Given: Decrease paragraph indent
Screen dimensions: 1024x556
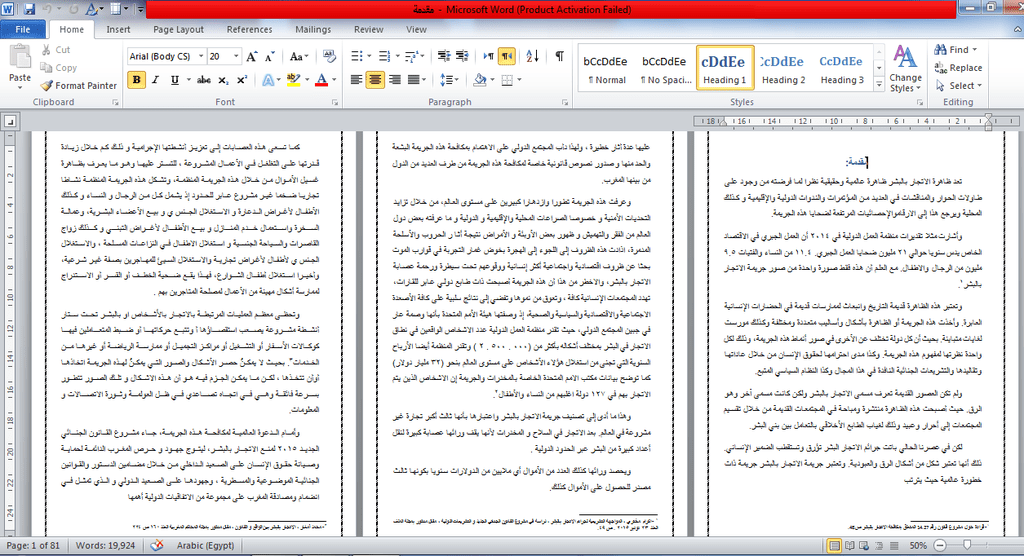Looking at the screenshot, I should point(444,57).
